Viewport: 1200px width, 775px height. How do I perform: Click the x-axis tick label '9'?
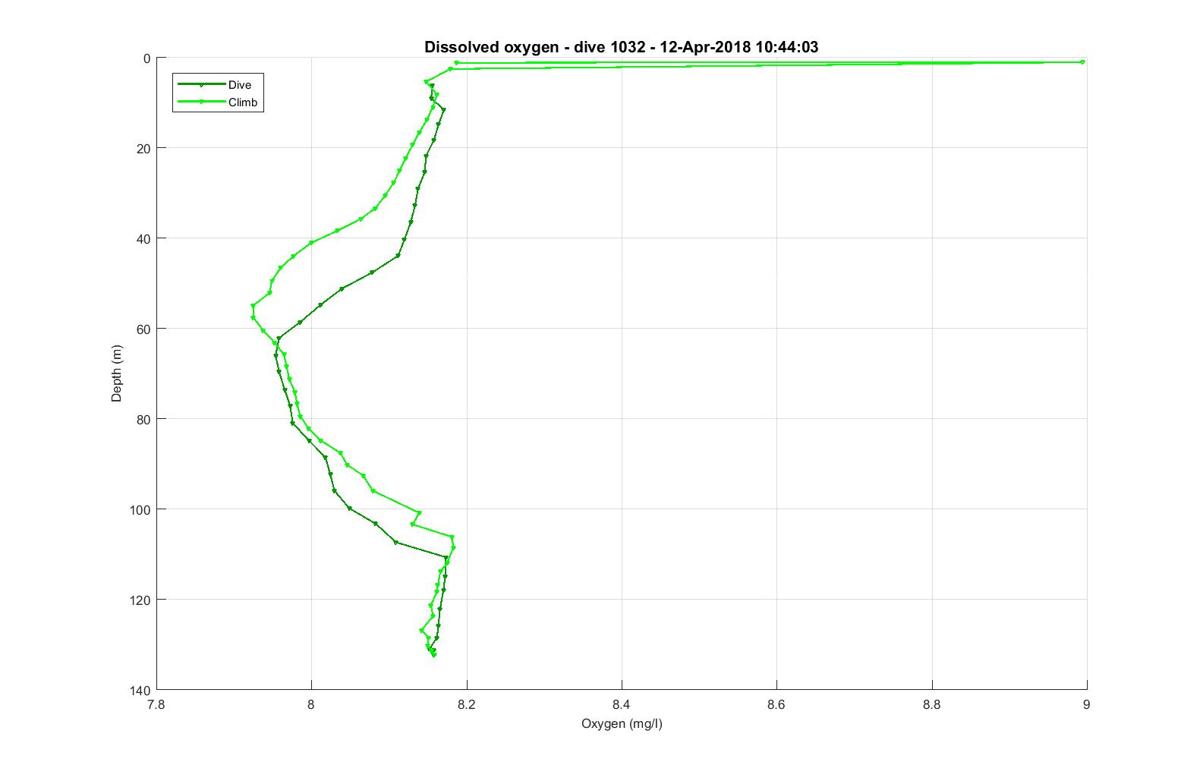(1086, 705)
